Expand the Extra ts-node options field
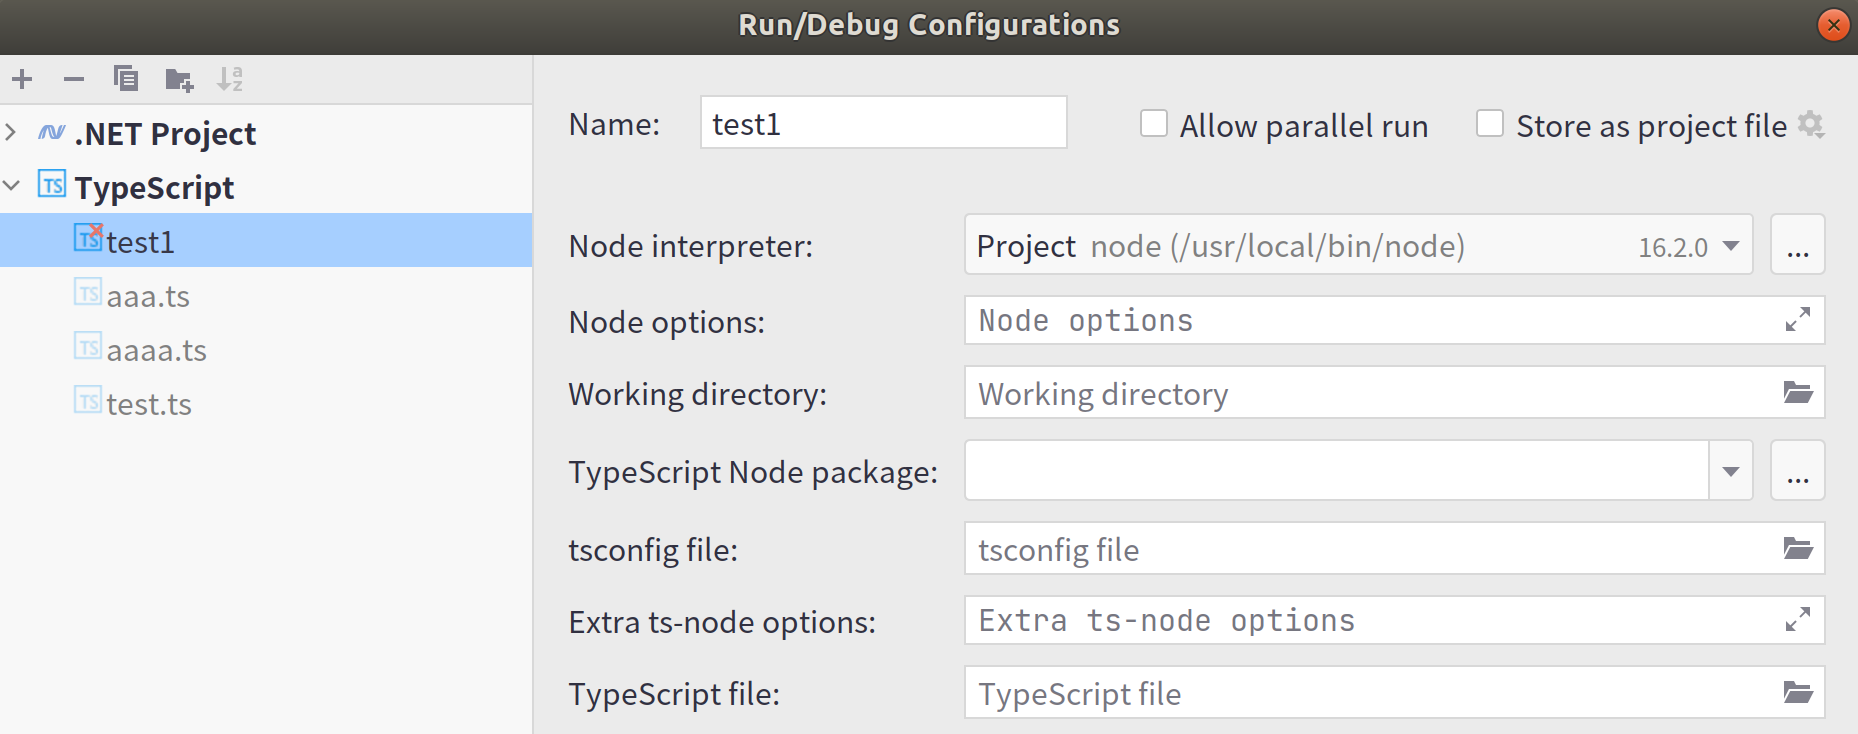 (1797, 620)
